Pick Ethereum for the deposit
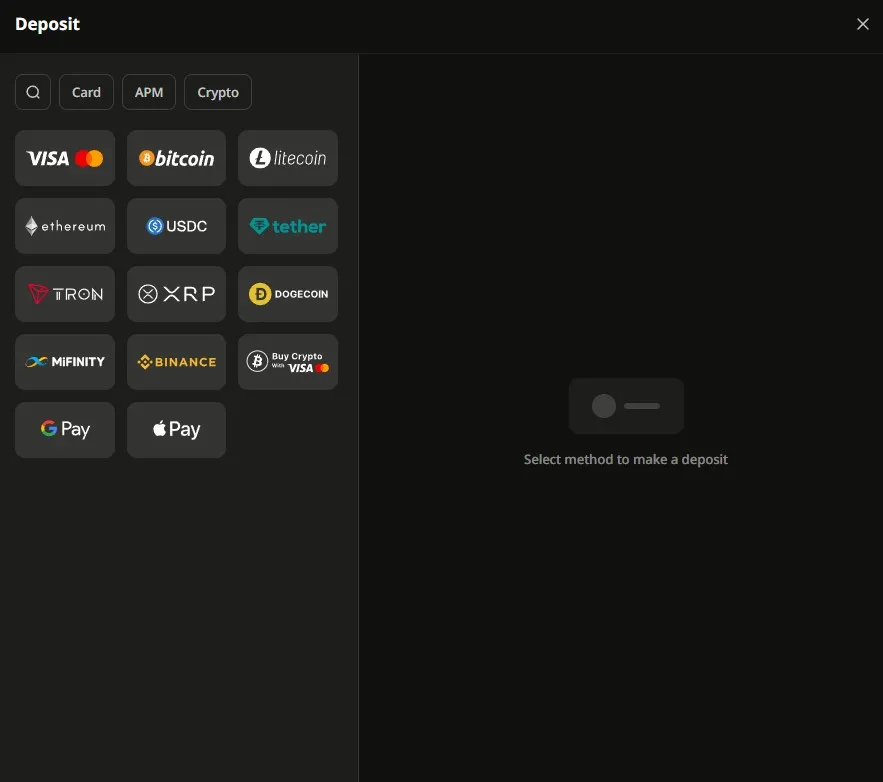 (65, 226)
